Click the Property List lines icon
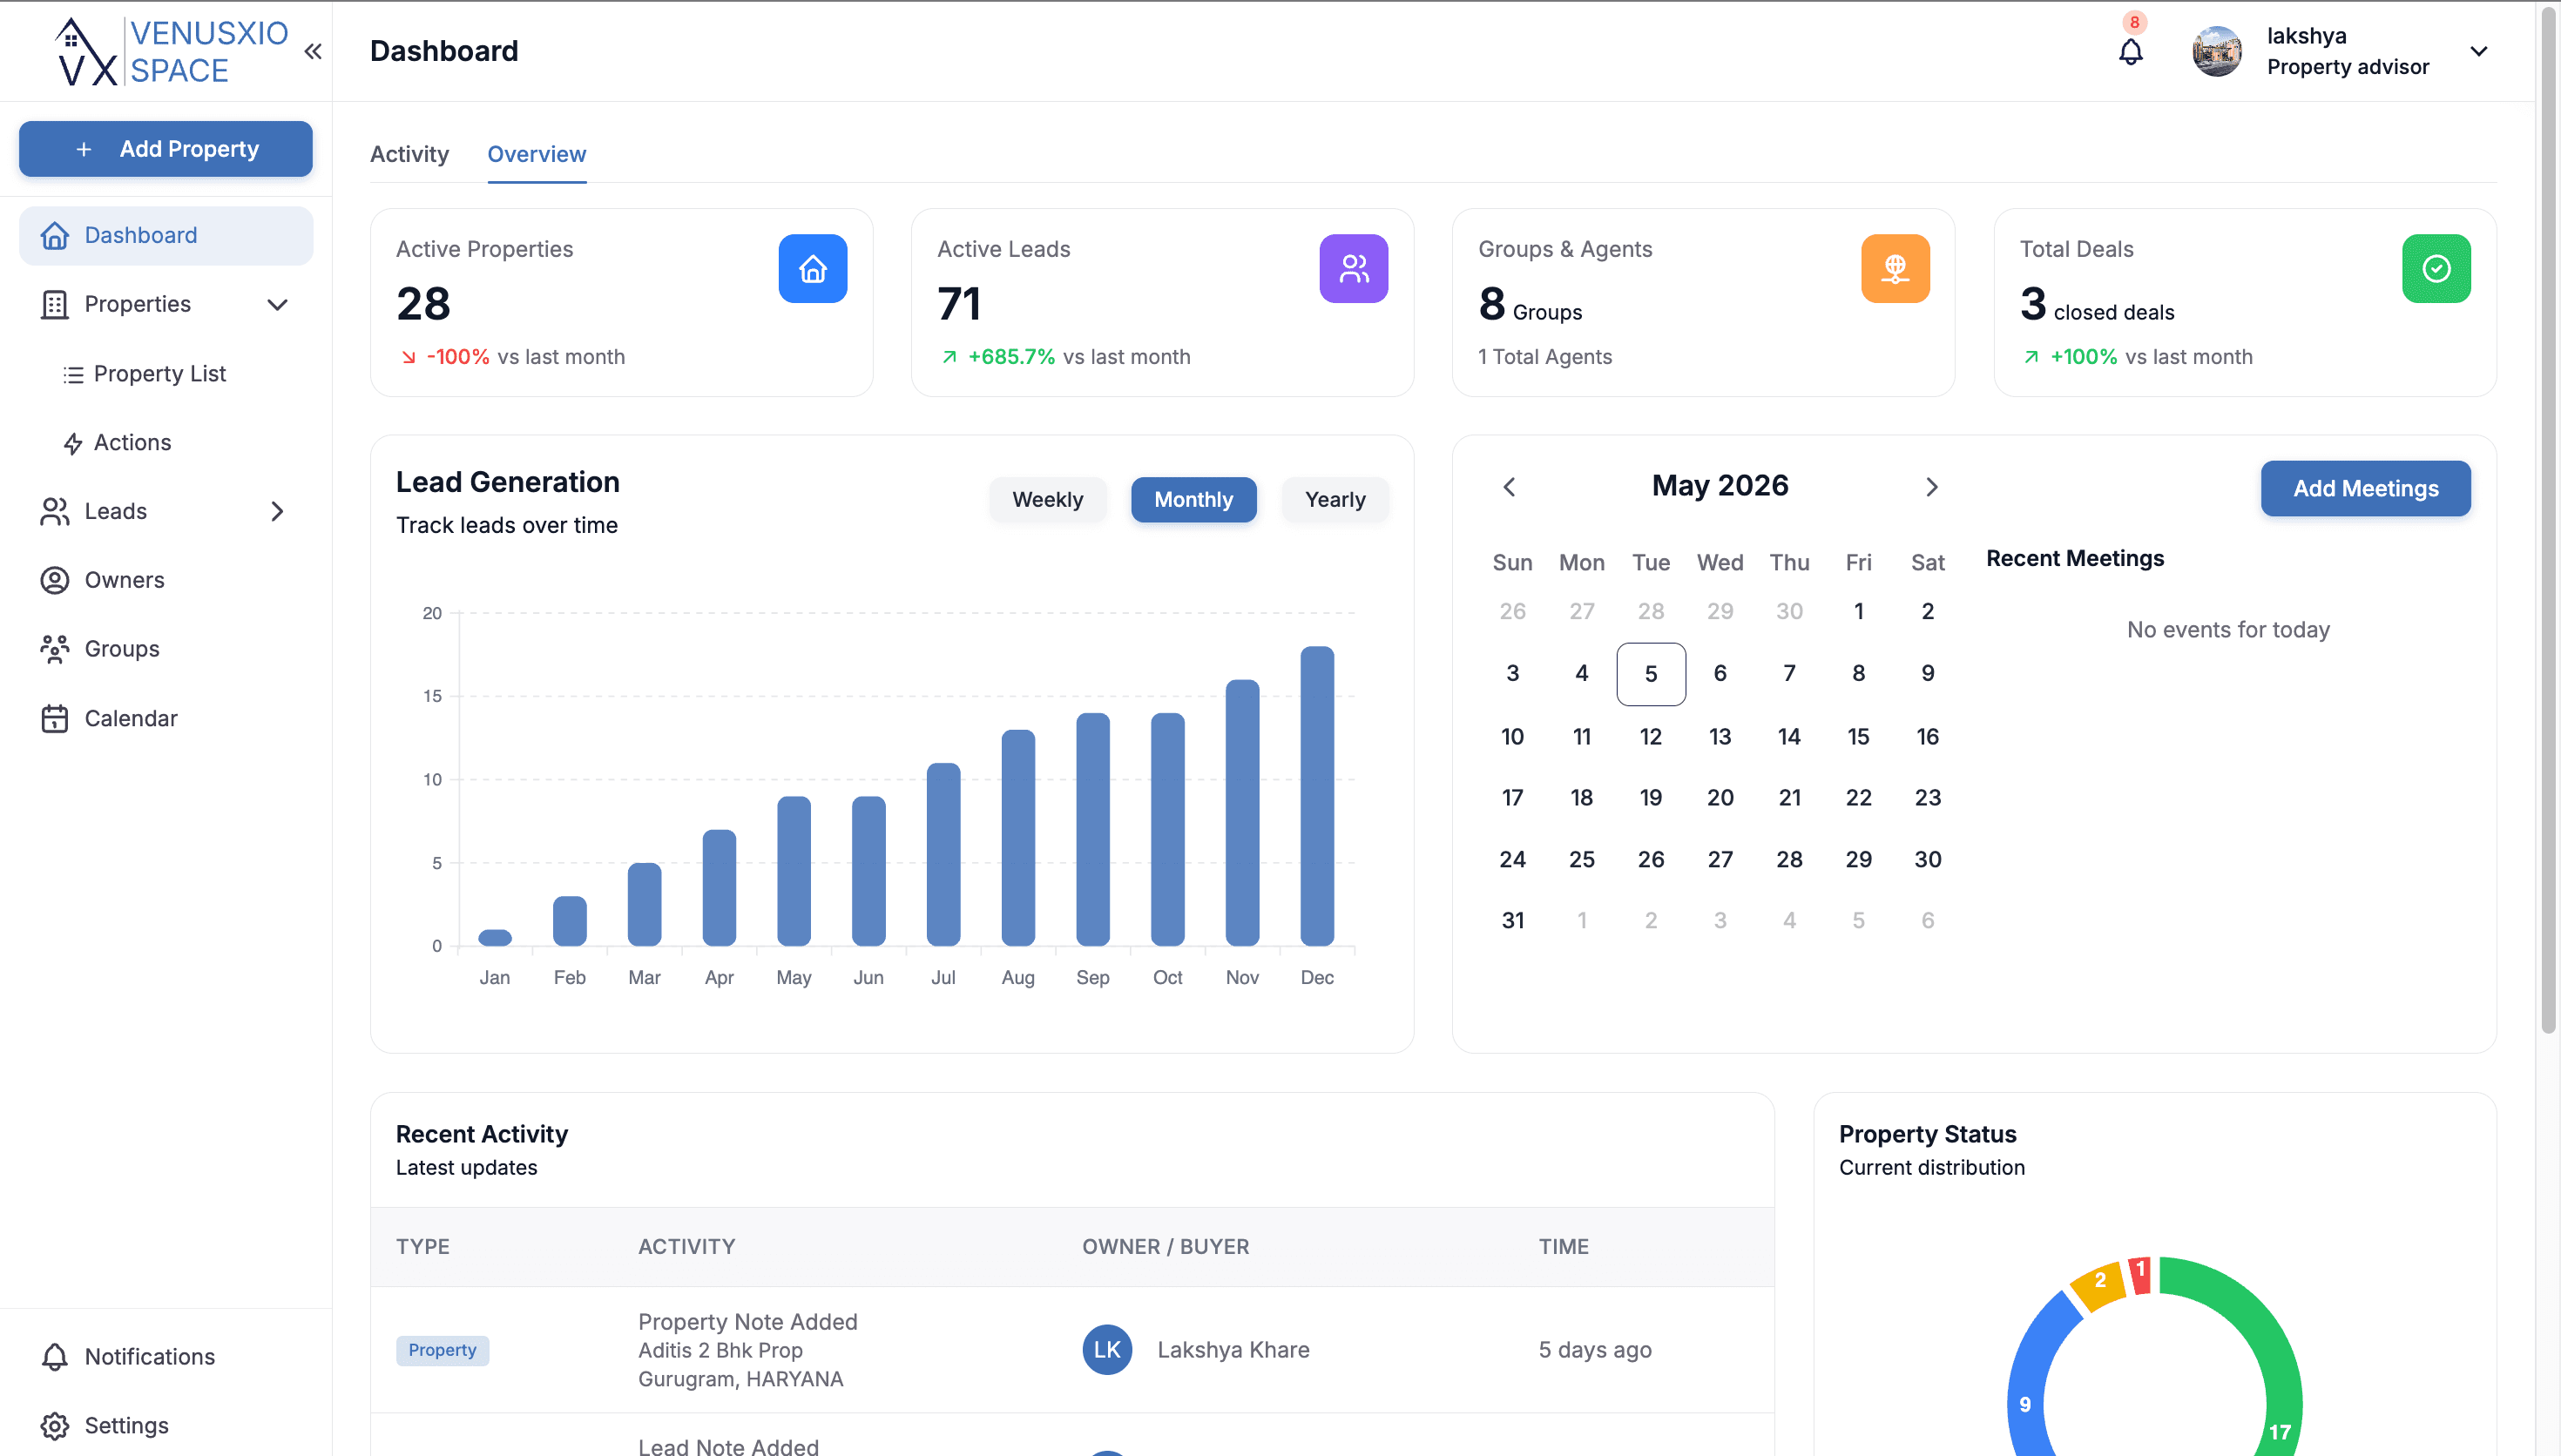Image resolution: width=2561 pixels, height=1456 pixels. tap(73, 374)
